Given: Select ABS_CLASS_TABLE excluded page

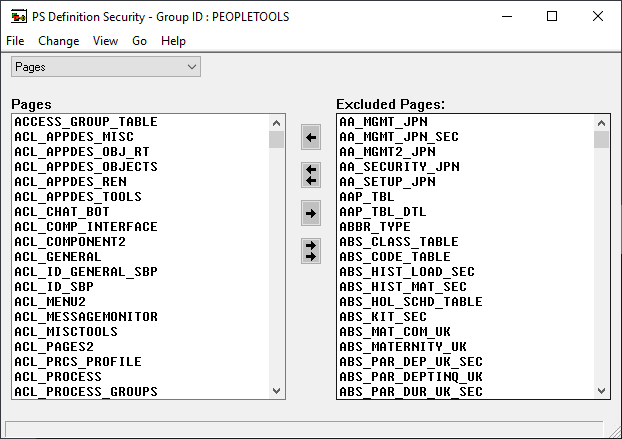Looking at the screenshot, I should click(x=466, y=242).
